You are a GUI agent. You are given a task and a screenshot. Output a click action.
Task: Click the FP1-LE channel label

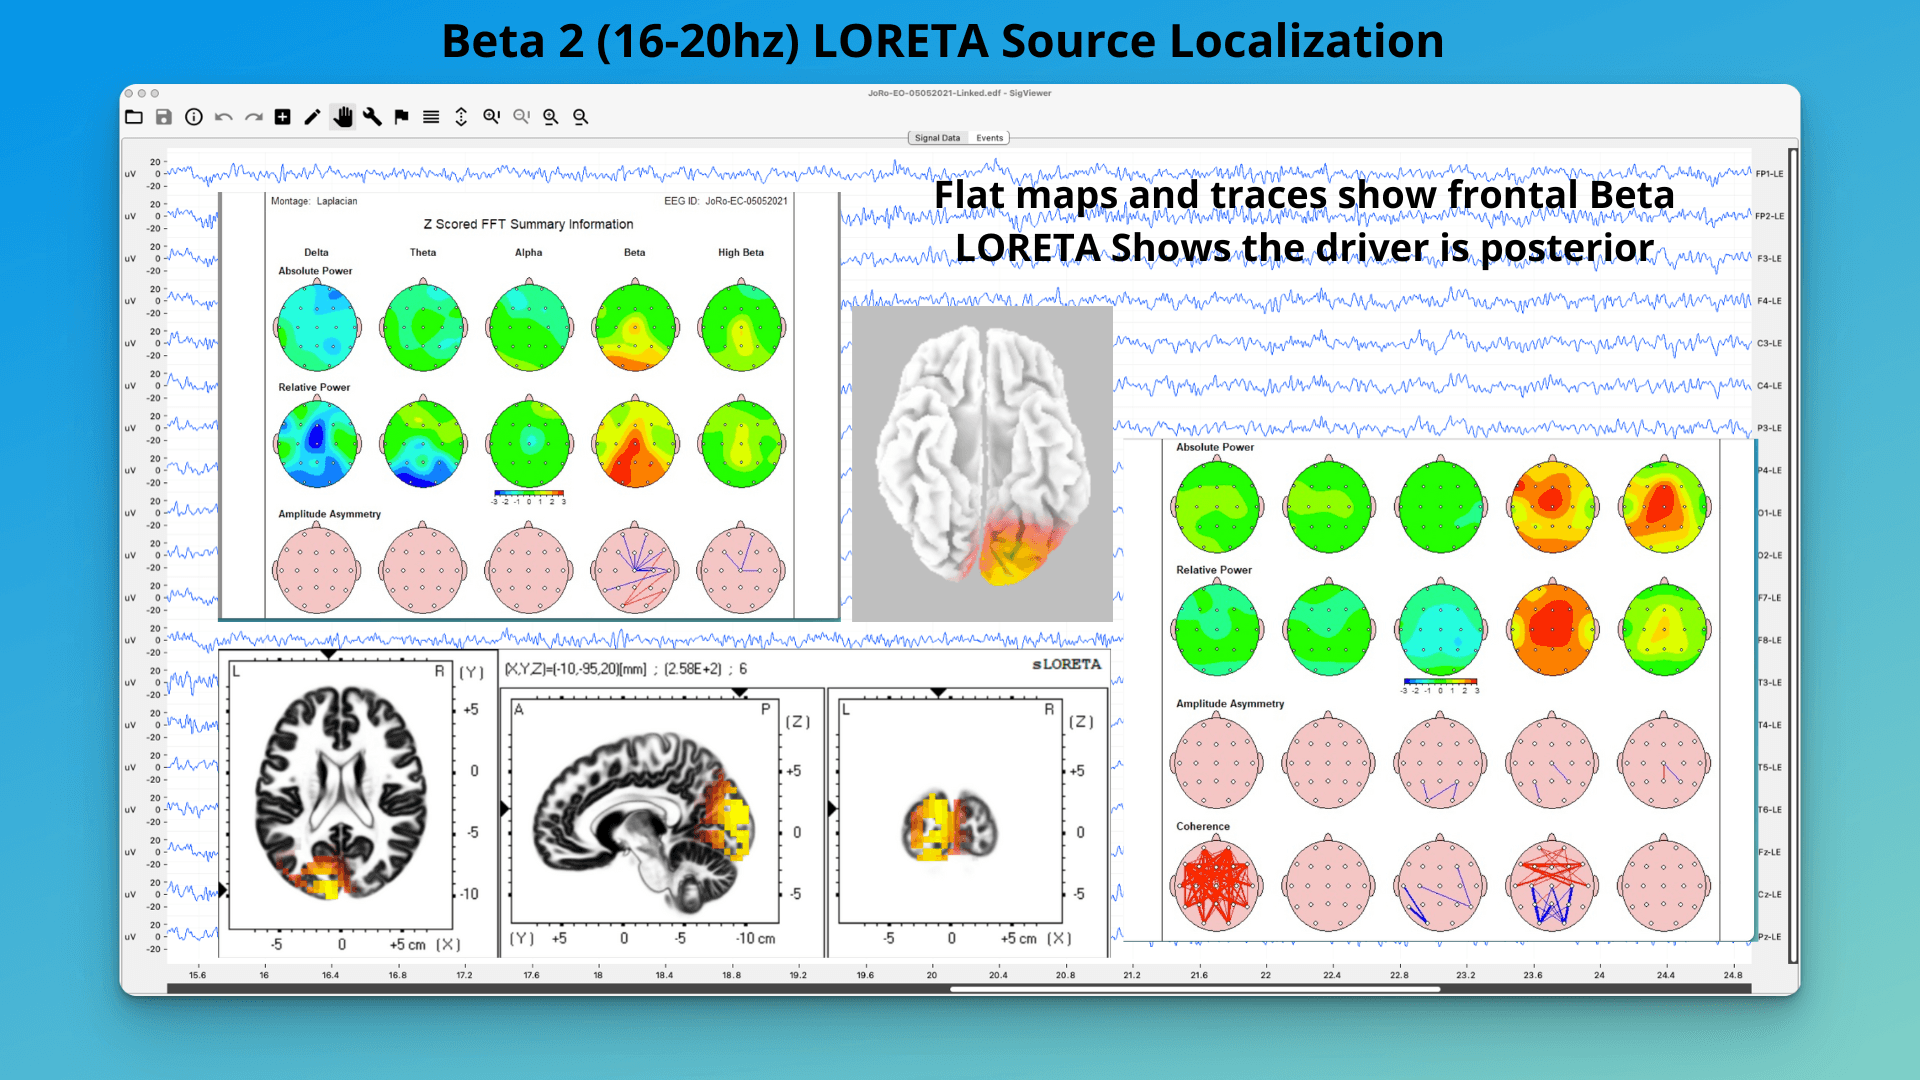[x=1768, y=171]
